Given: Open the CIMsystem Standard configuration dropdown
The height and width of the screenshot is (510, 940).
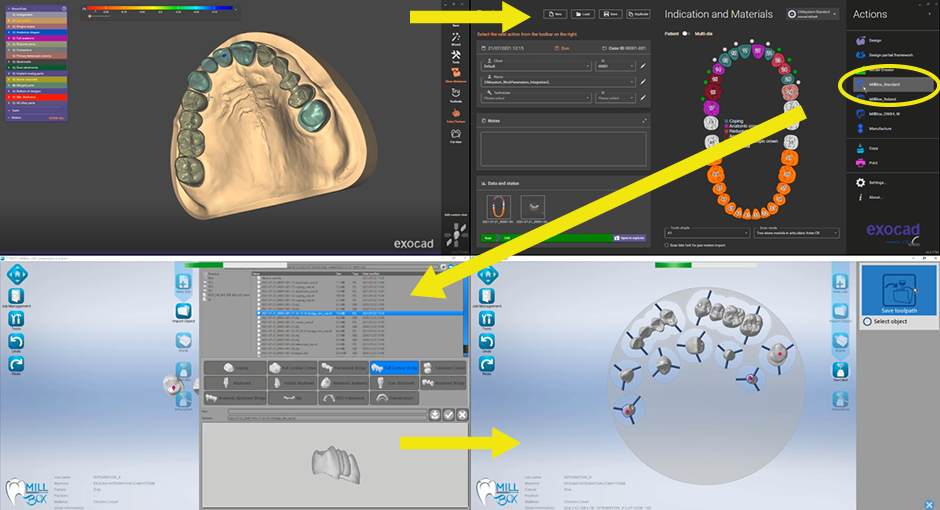Looking at the screenshot, I should coord(812,14).
